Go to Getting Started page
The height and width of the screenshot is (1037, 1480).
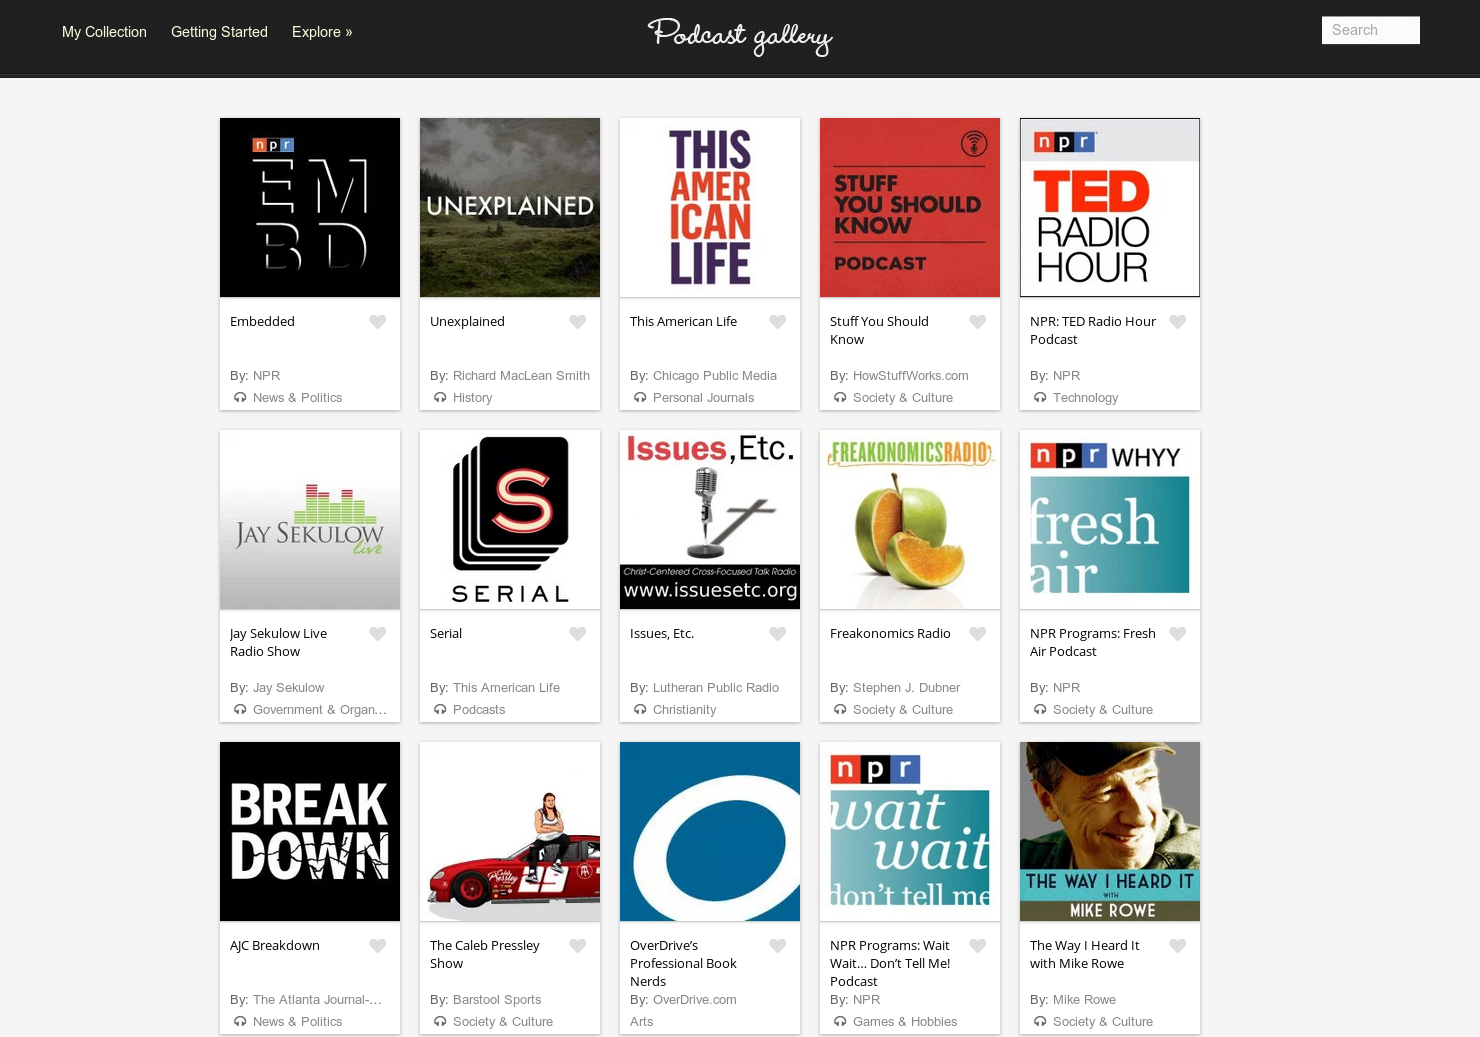click(x=219, y=32)
